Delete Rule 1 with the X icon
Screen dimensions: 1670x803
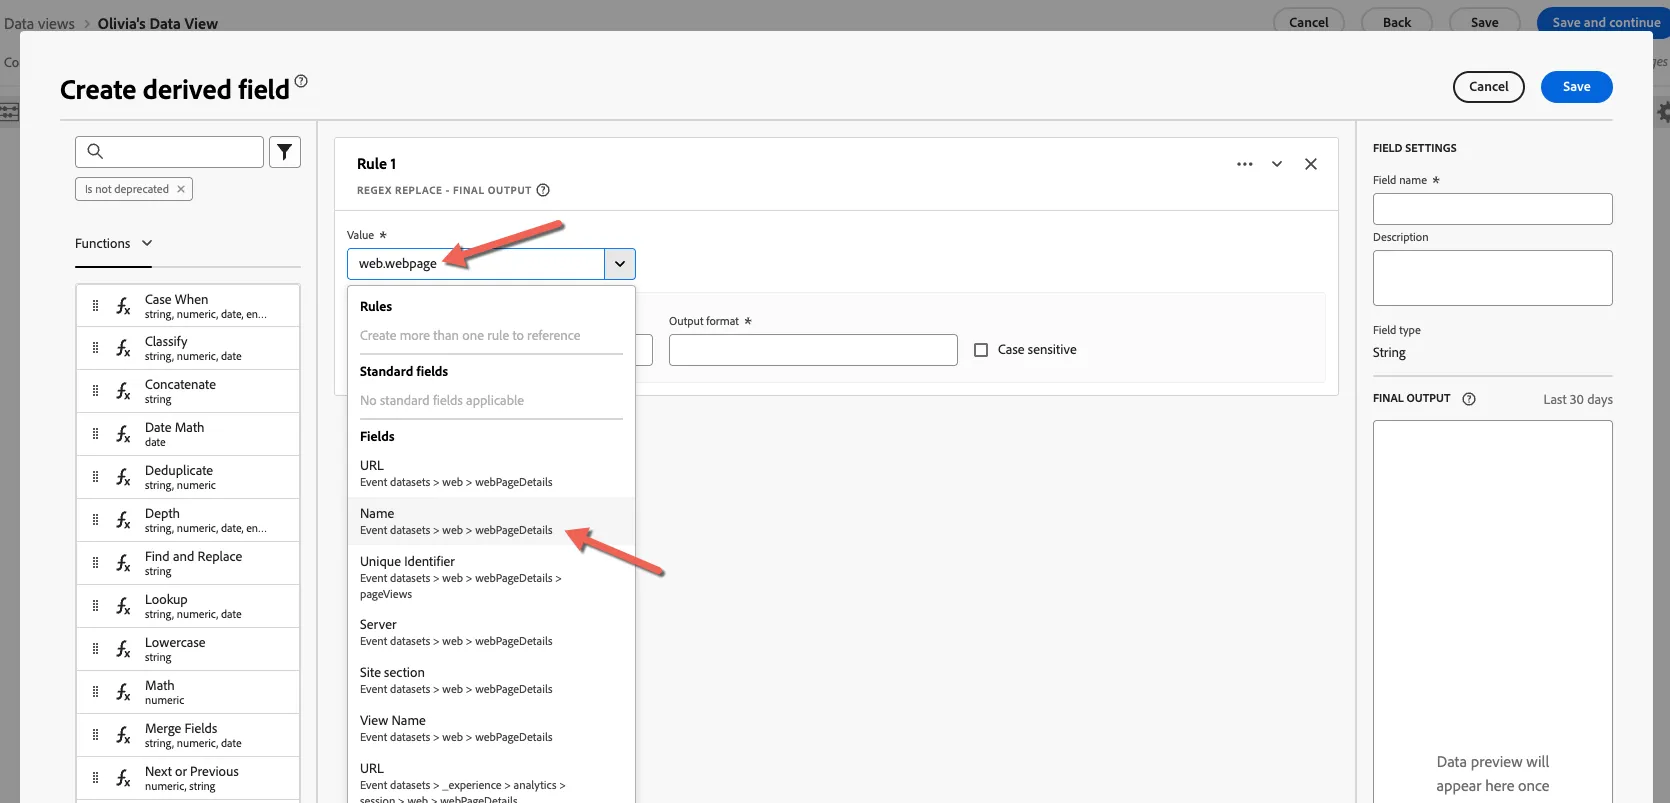(1311, 164)
